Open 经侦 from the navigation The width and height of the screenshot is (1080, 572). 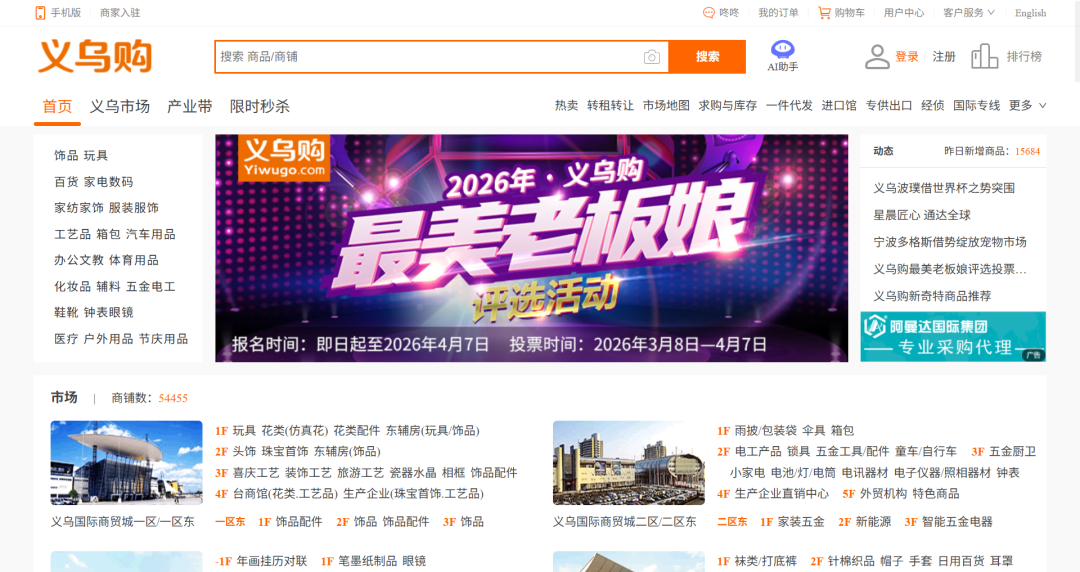[933, 105]
